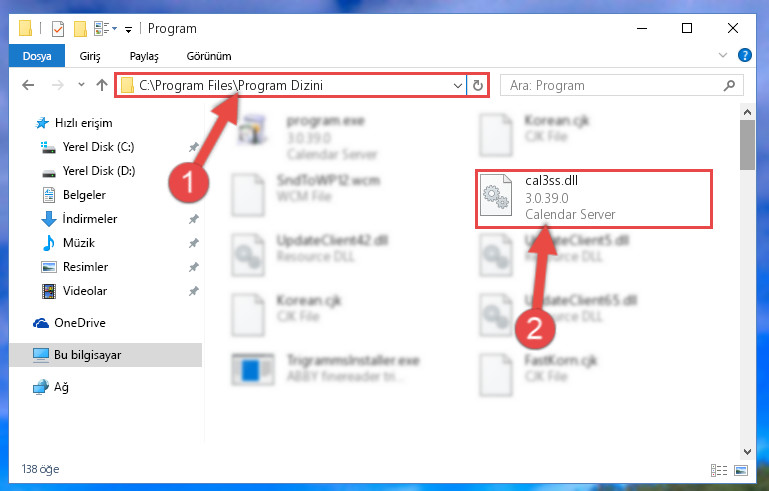Switch to details view layout icon
769x491 pixels.
pyautogui.click(x=719, y=470)
